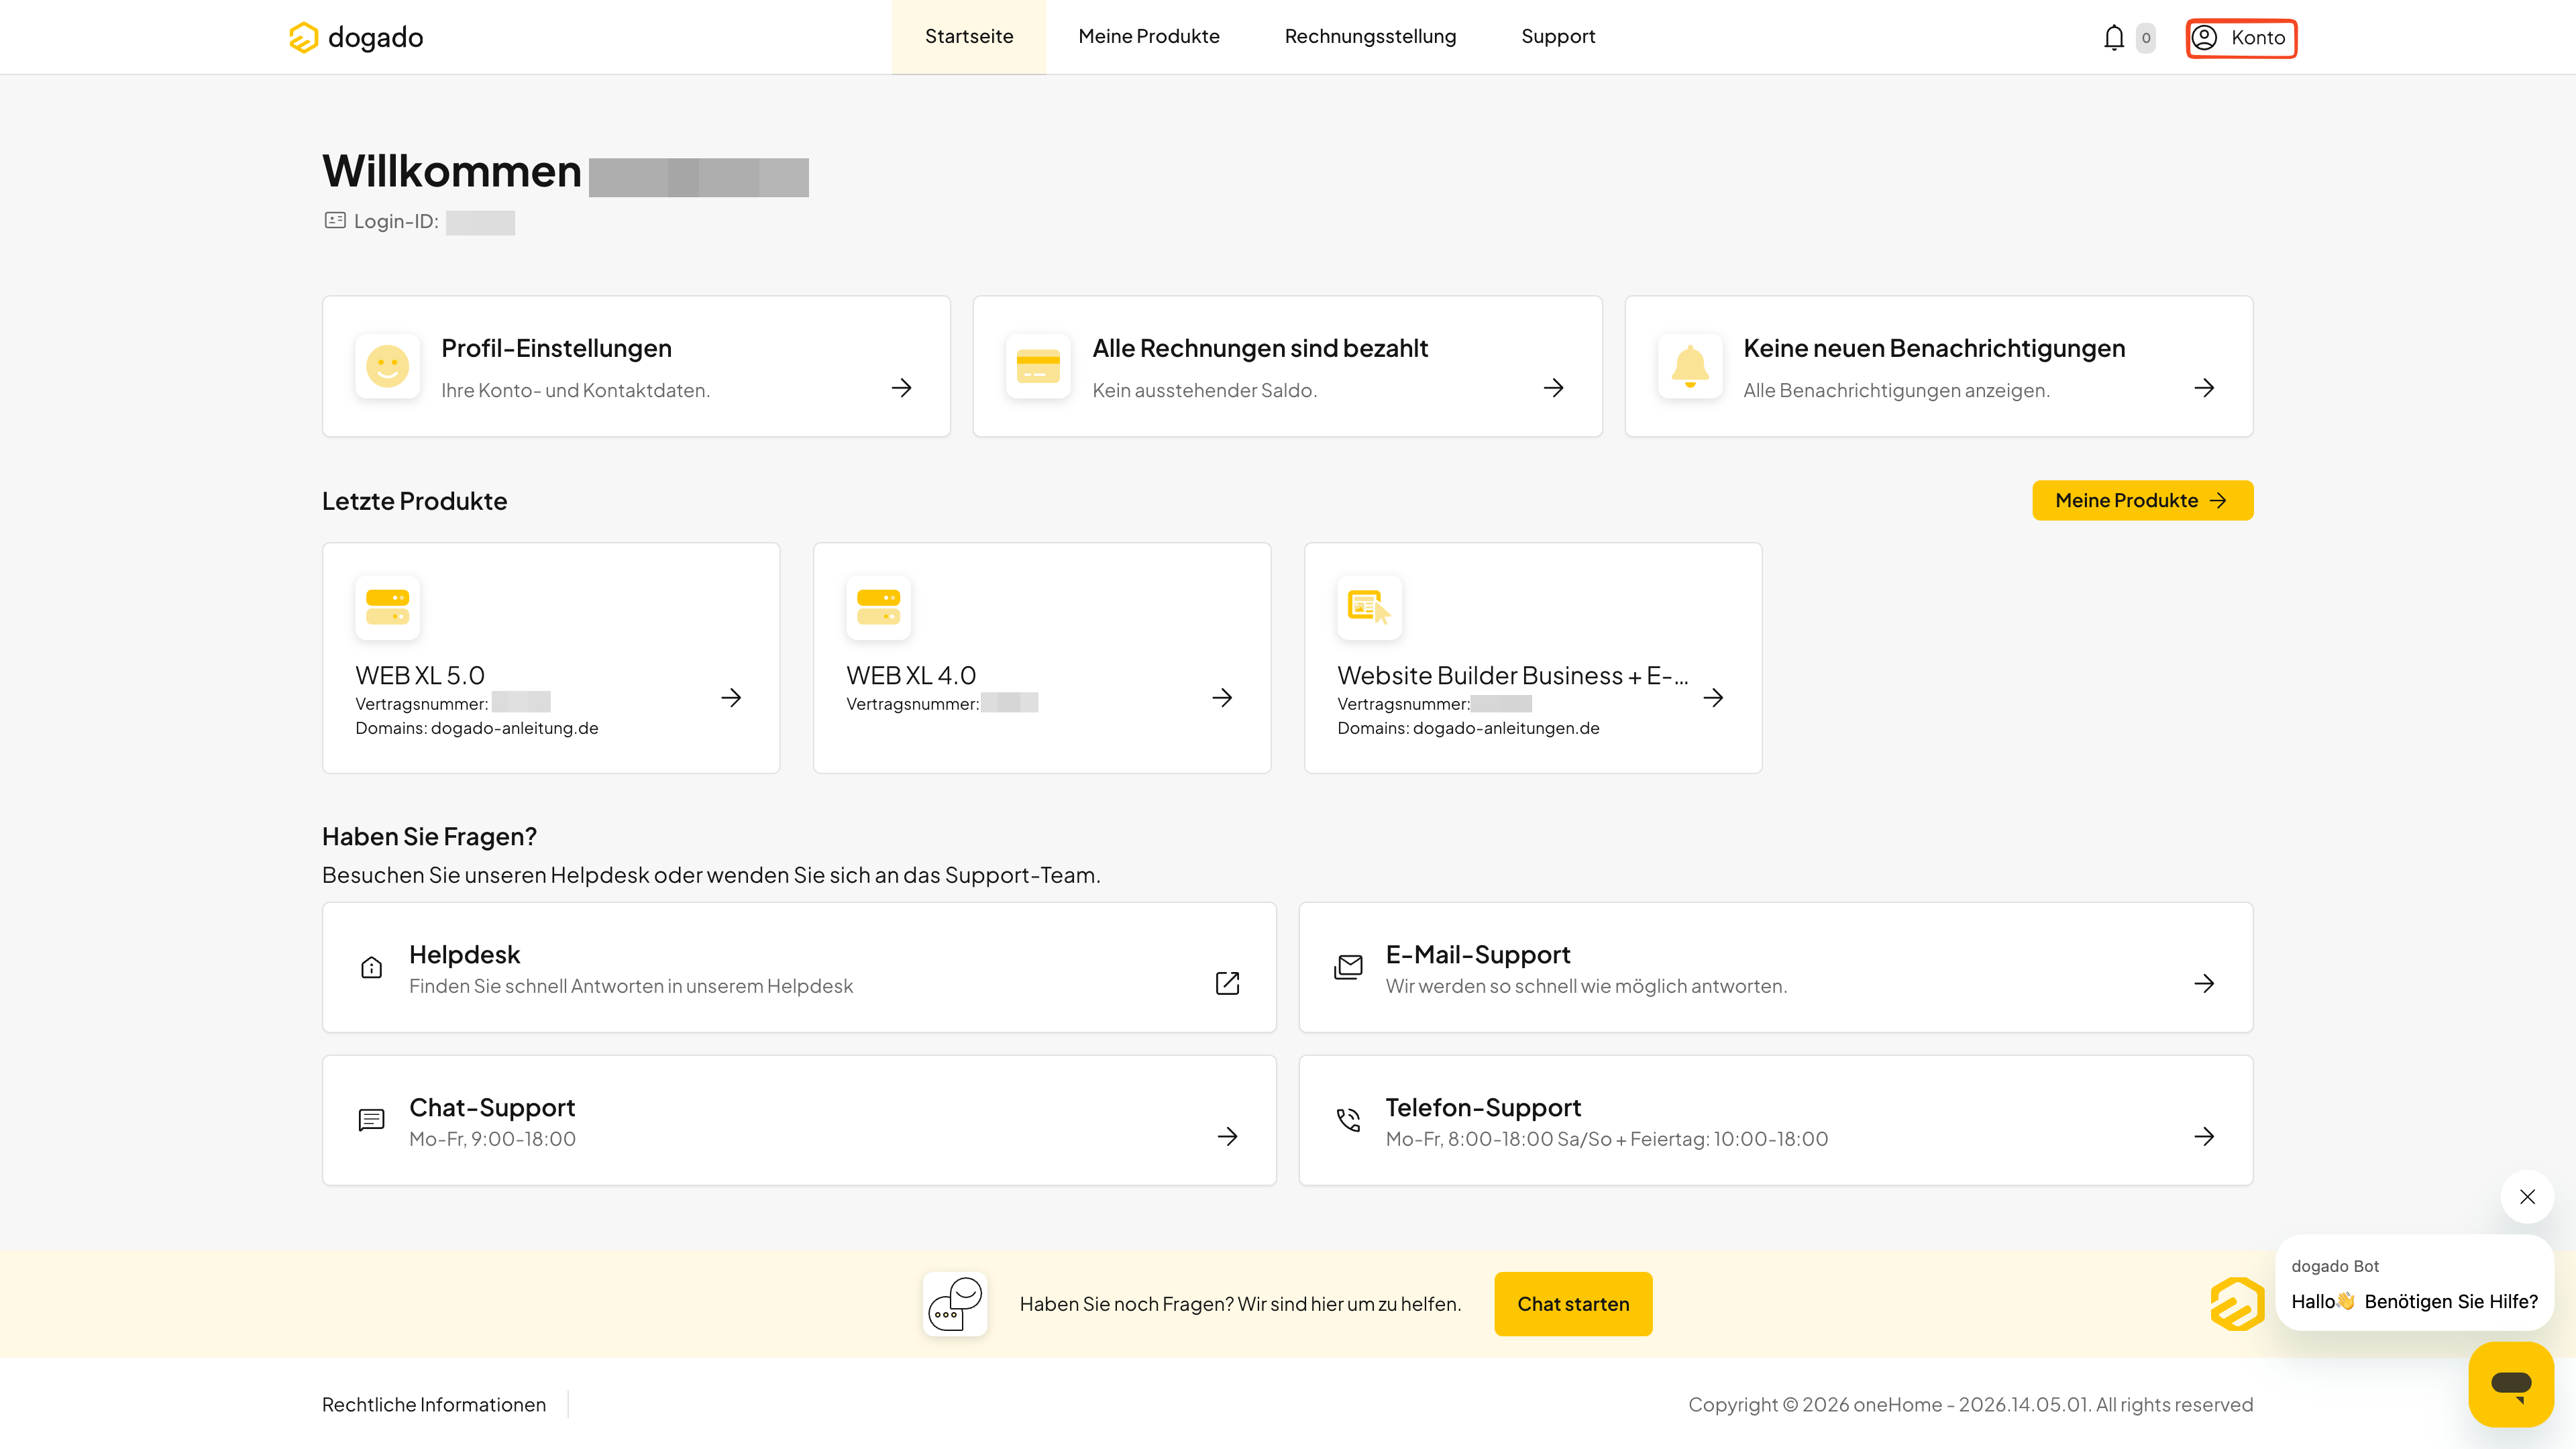This screenshot has width=2576, height=1449.
Task: Click the yellow bell icon for Benachrichtigungen
Action: (x=1690, y=366)
